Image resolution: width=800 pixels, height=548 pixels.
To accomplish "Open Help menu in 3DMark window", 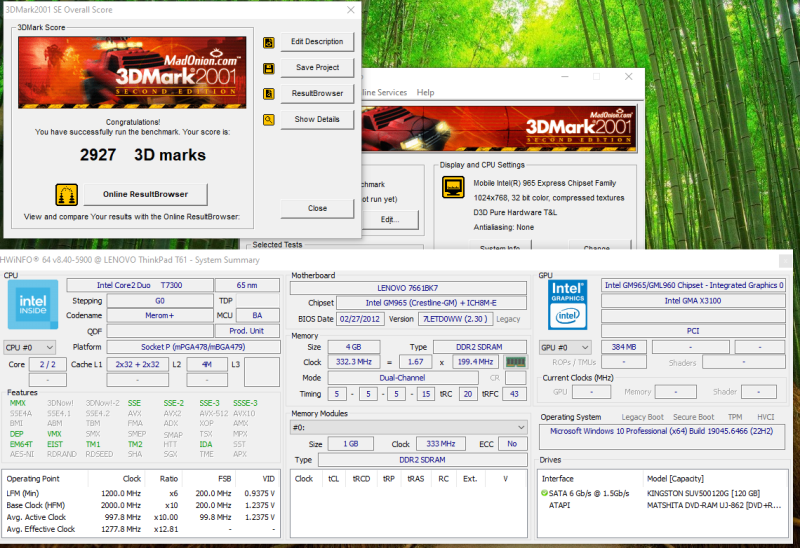I will click(x=426, y=92).
